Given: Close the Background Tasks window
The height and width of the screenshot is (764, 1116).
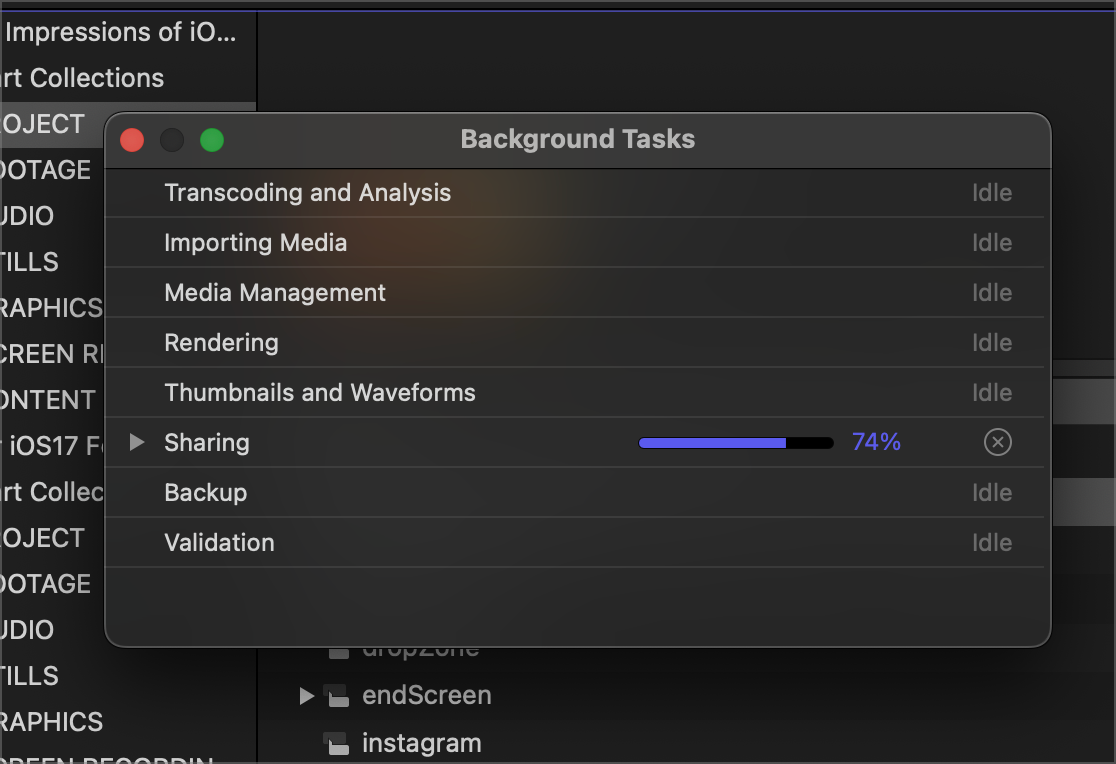Looking at the screenshot, I should (x=132, y=140).
